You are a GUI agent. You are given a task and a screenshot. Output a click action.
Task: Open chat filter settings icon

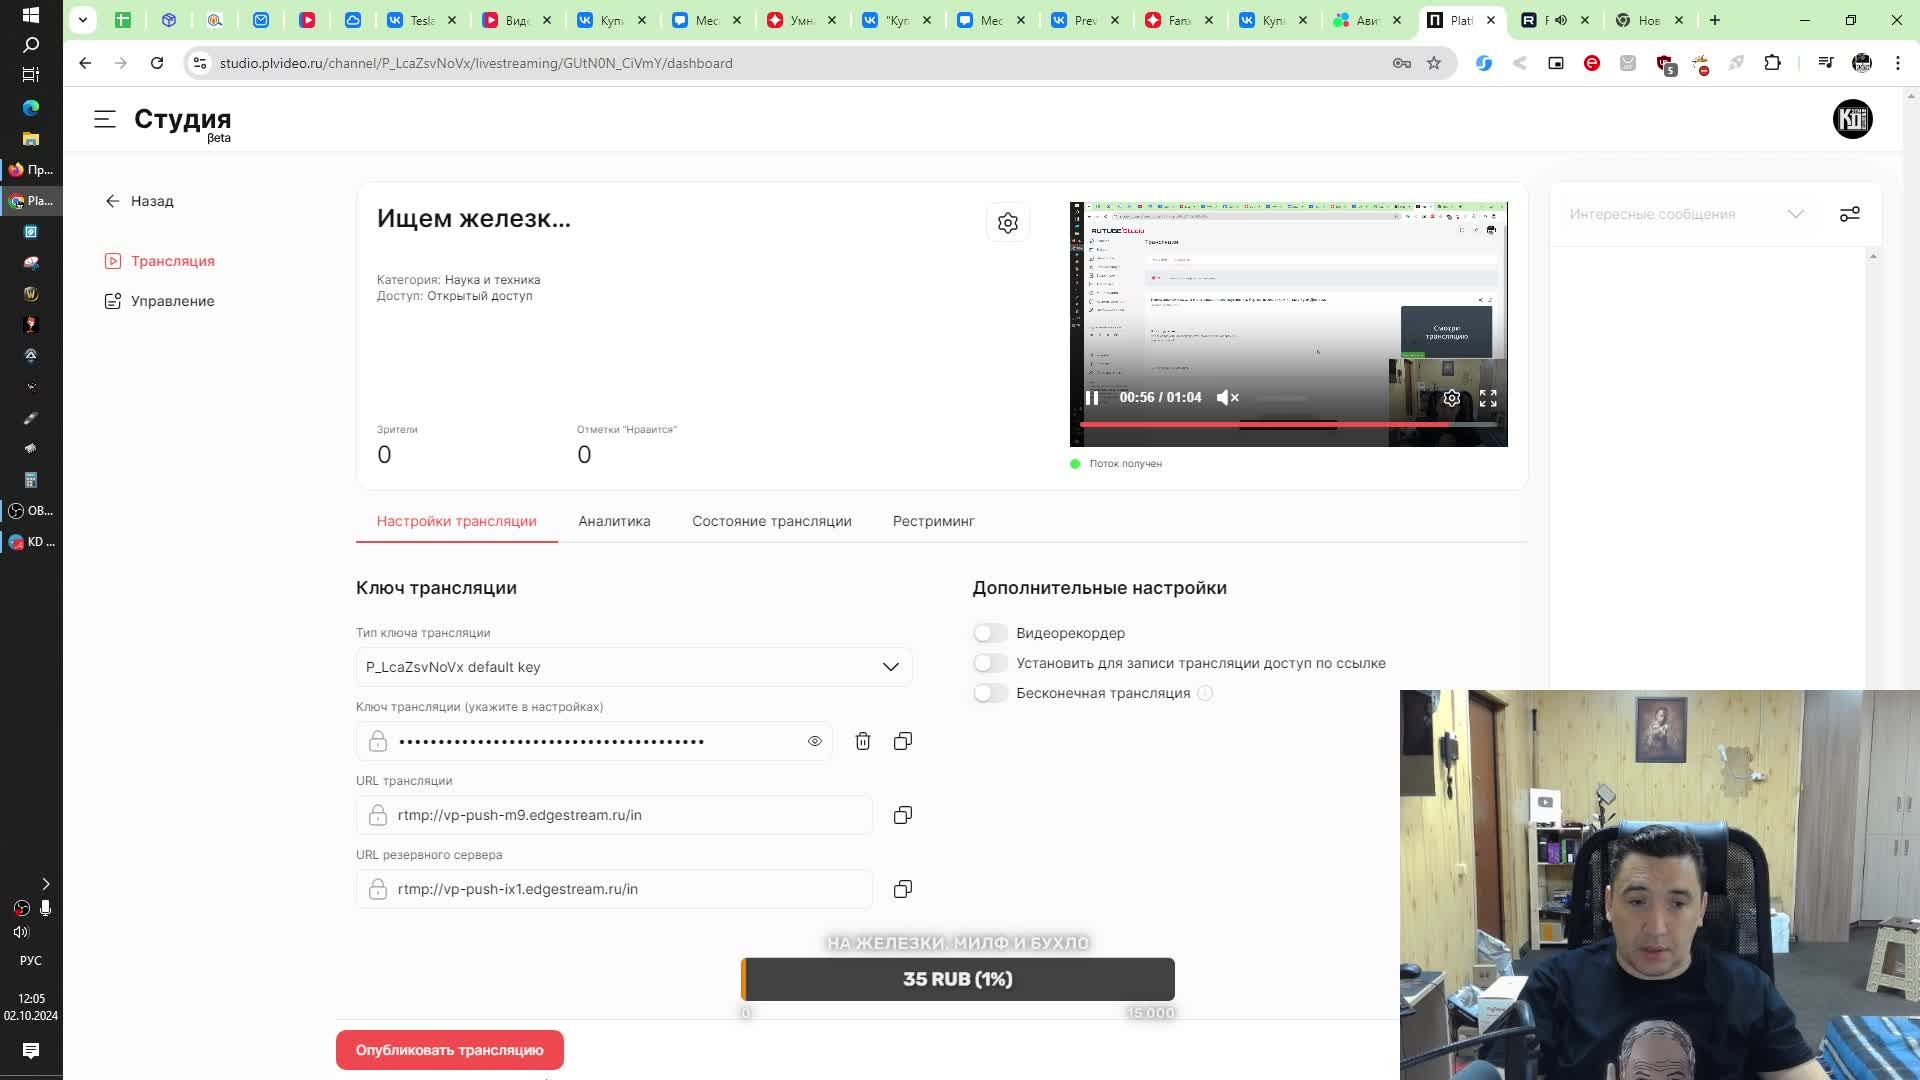pyautogui.click(x=1849, y=214)
